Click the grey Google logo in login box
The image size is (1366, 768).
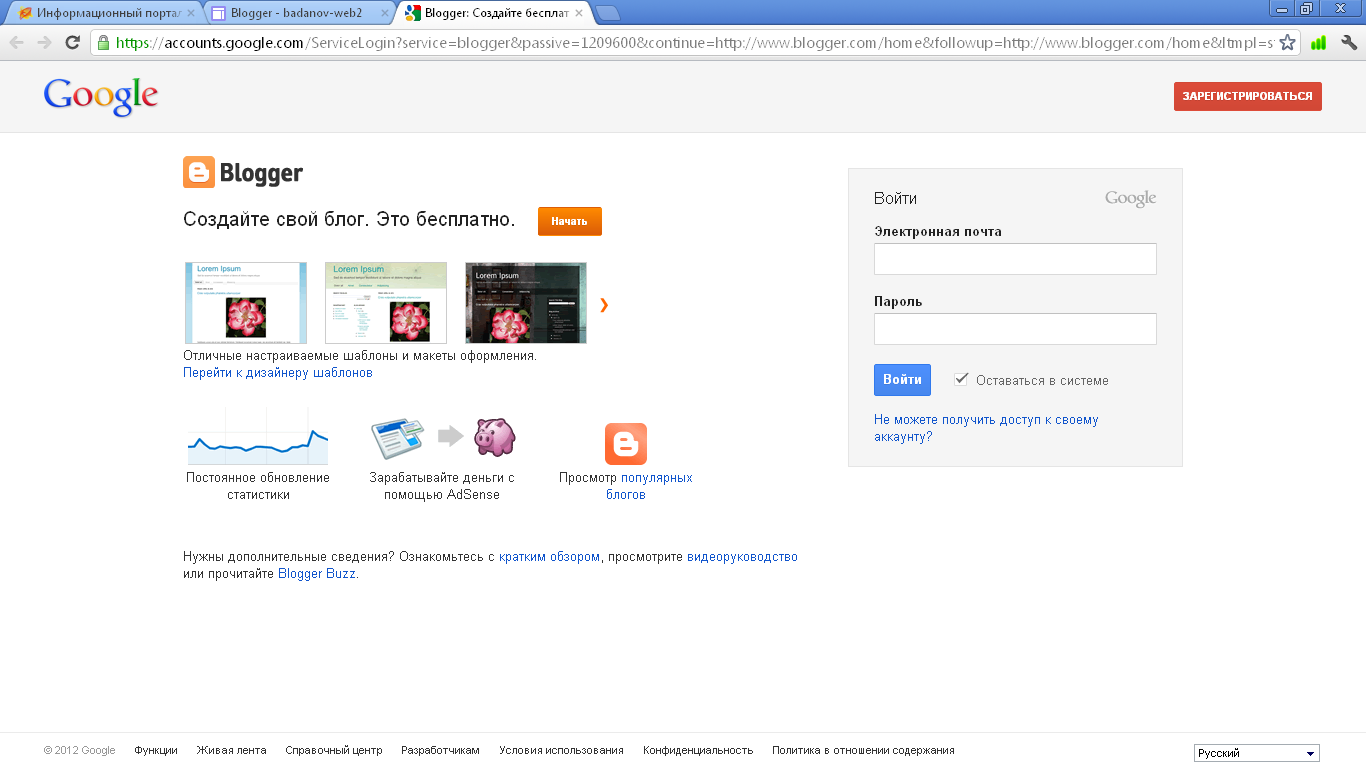[x=1130, y=198]
